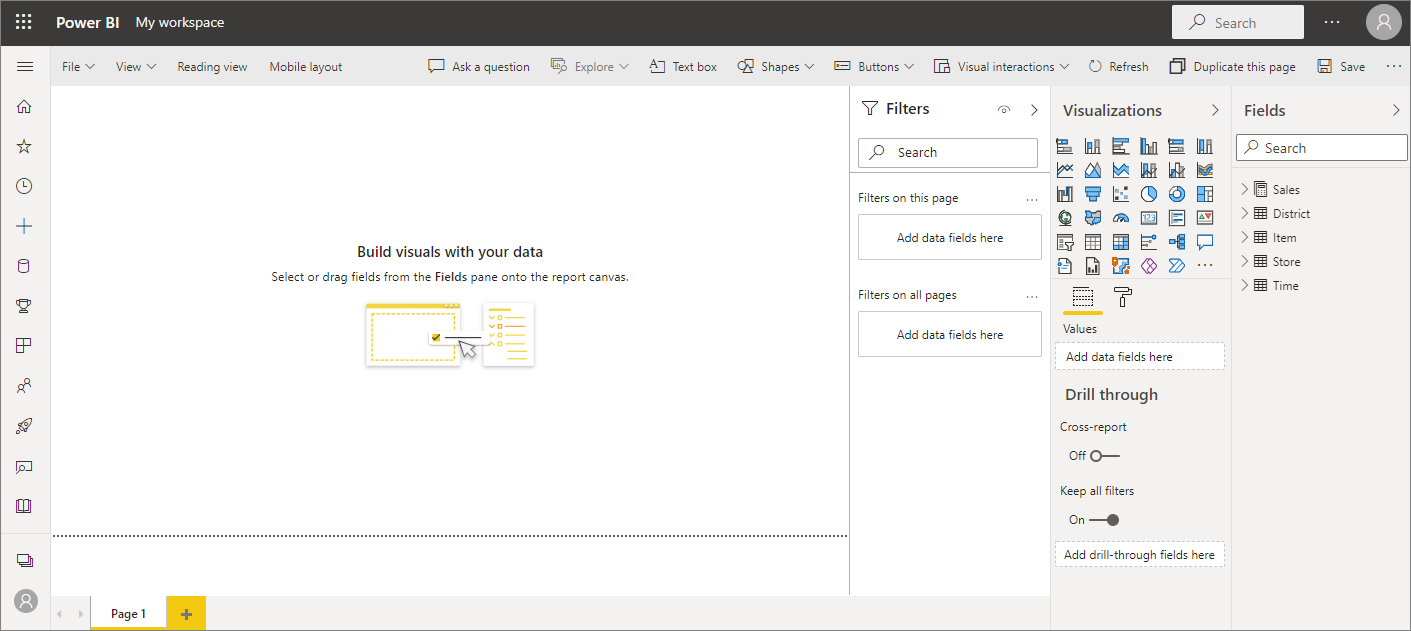Pick the donut chart visual
This screenshot has height=631, width=1411.
1177,194
